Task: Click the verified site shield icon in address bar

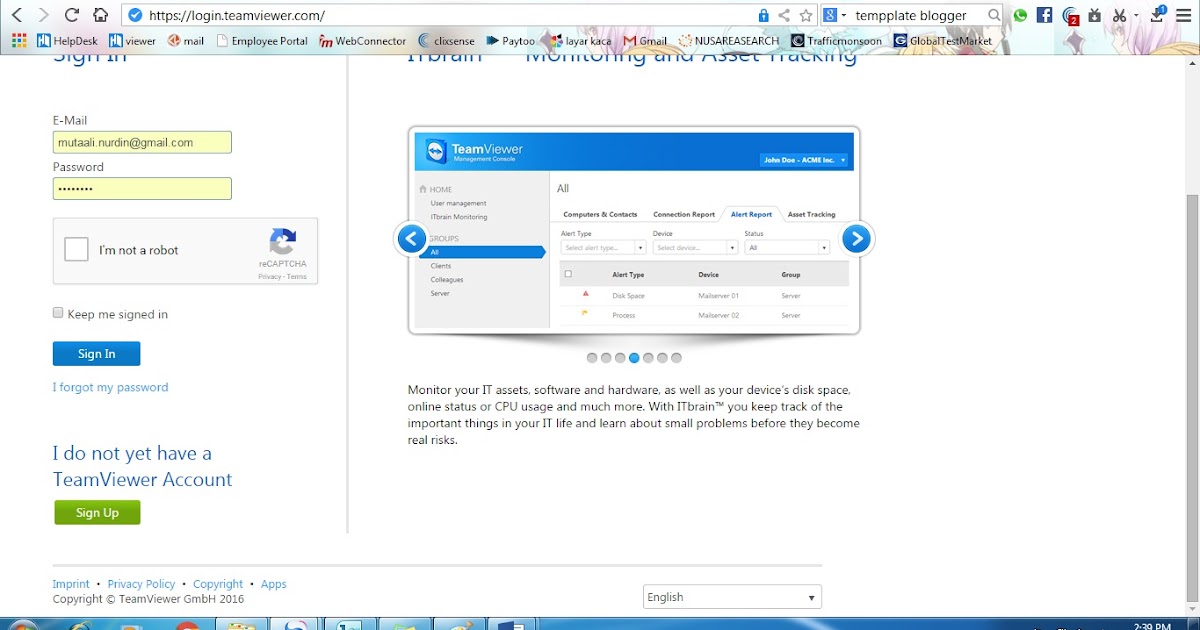Action: tap(136, 15)
